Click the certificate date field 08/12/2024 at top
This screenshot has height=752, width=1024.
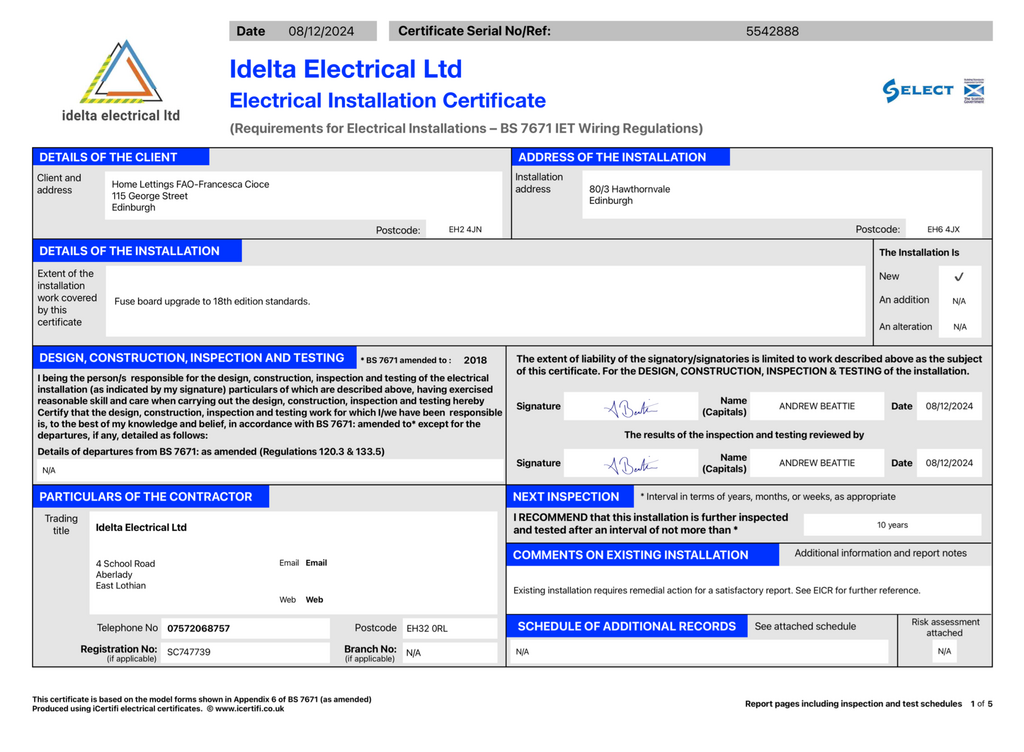321,31
